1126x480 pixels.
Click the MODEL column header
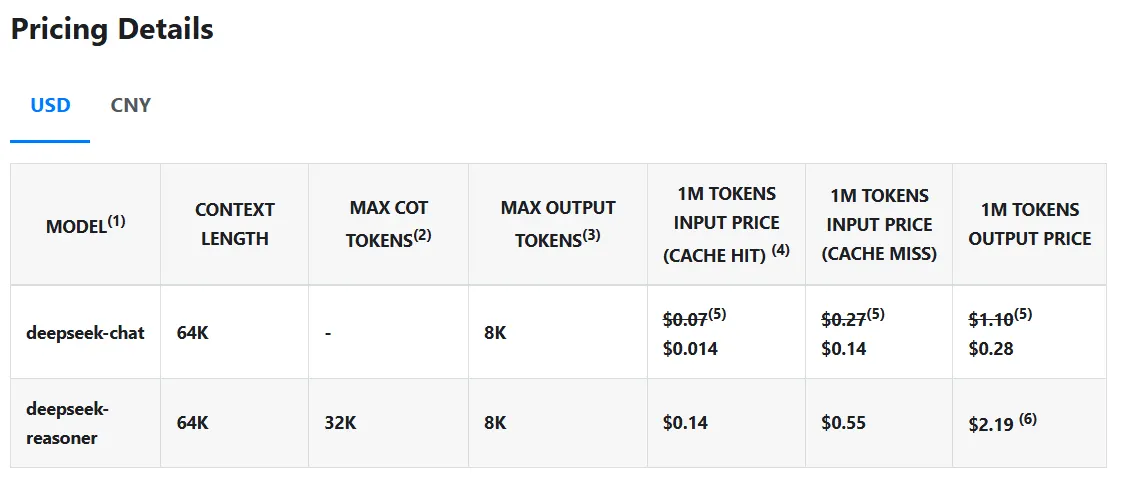click(x=85, y=225)
